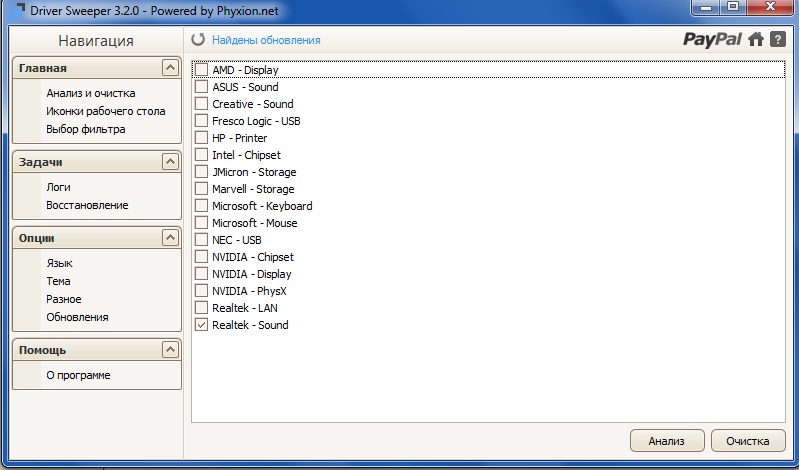Click the Задачи section header

coord(97,162)
